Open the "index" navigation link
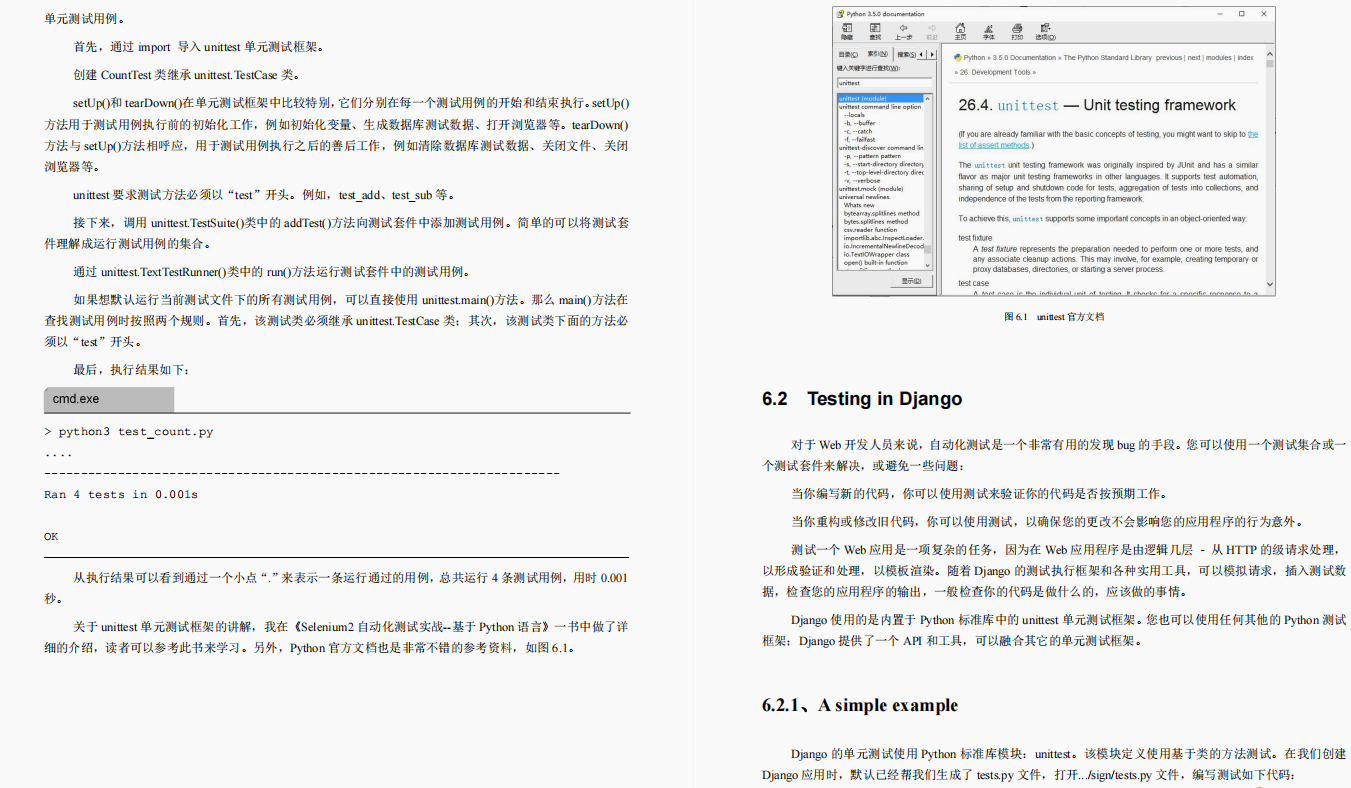The height and width of the screenshot is (788, 1351). click(1245, 58)
